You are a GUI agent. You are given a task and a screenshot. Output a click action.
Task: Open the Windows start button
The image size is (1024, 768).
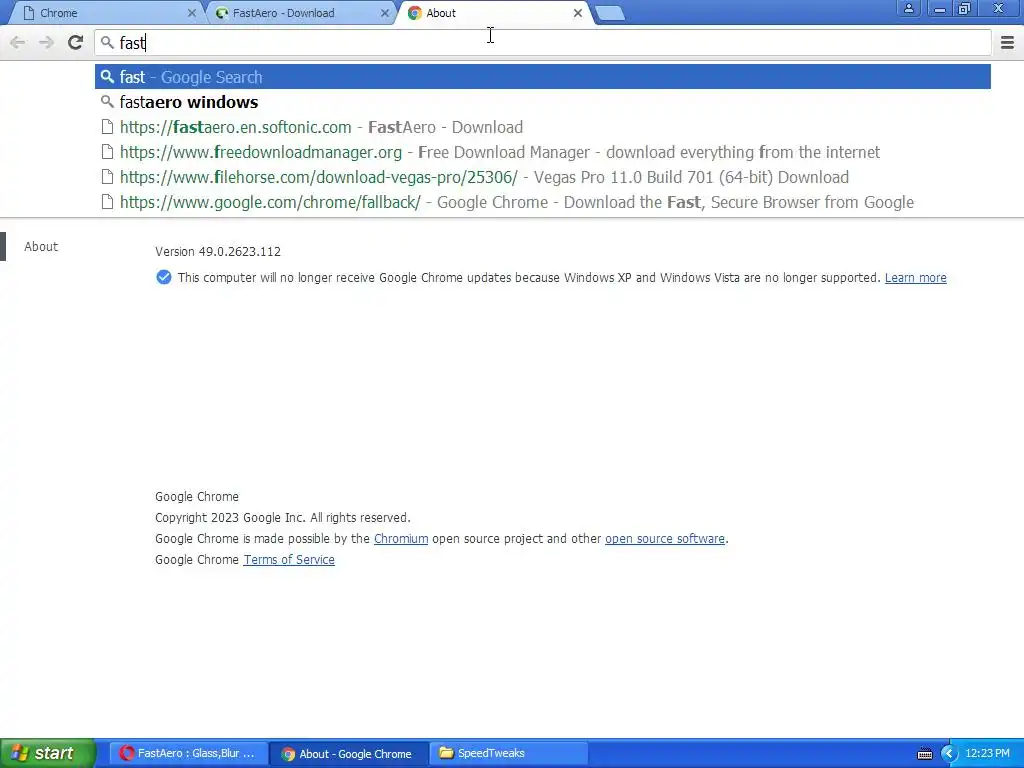pyautogui.click(x=48, y=753)
